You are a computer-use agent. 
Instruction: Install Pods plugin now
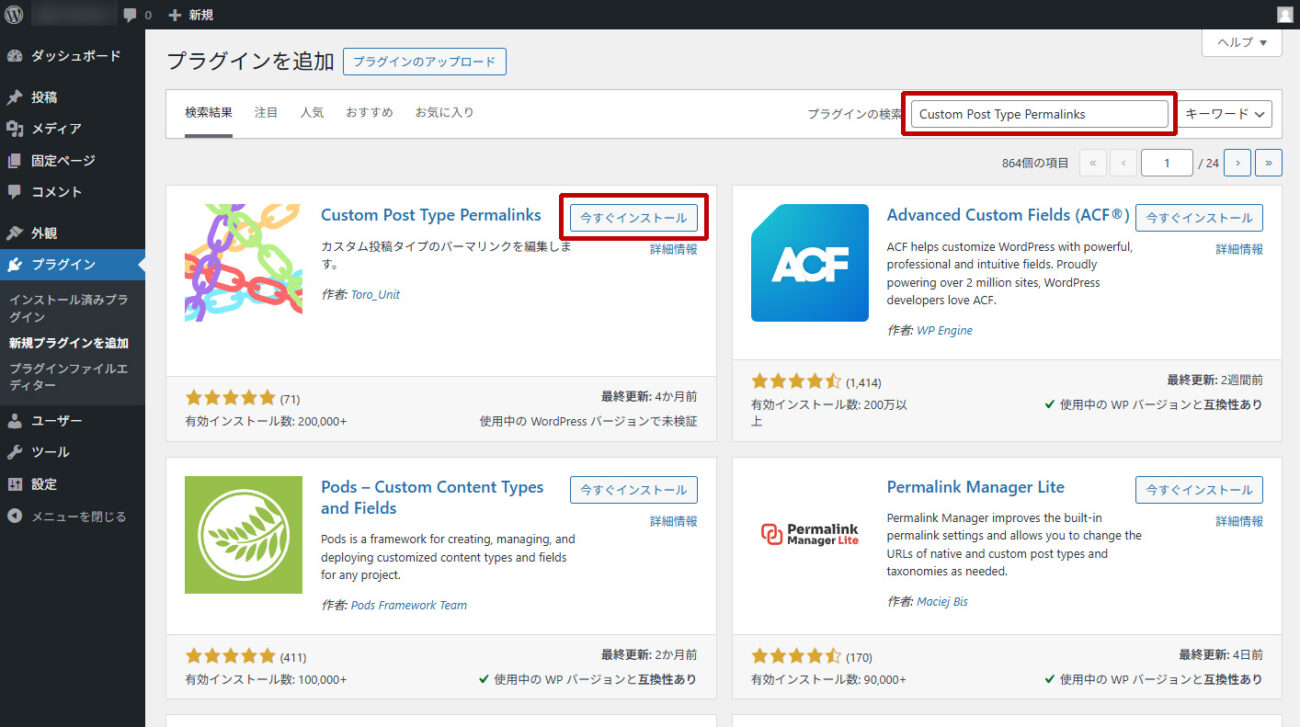point(634,490)
